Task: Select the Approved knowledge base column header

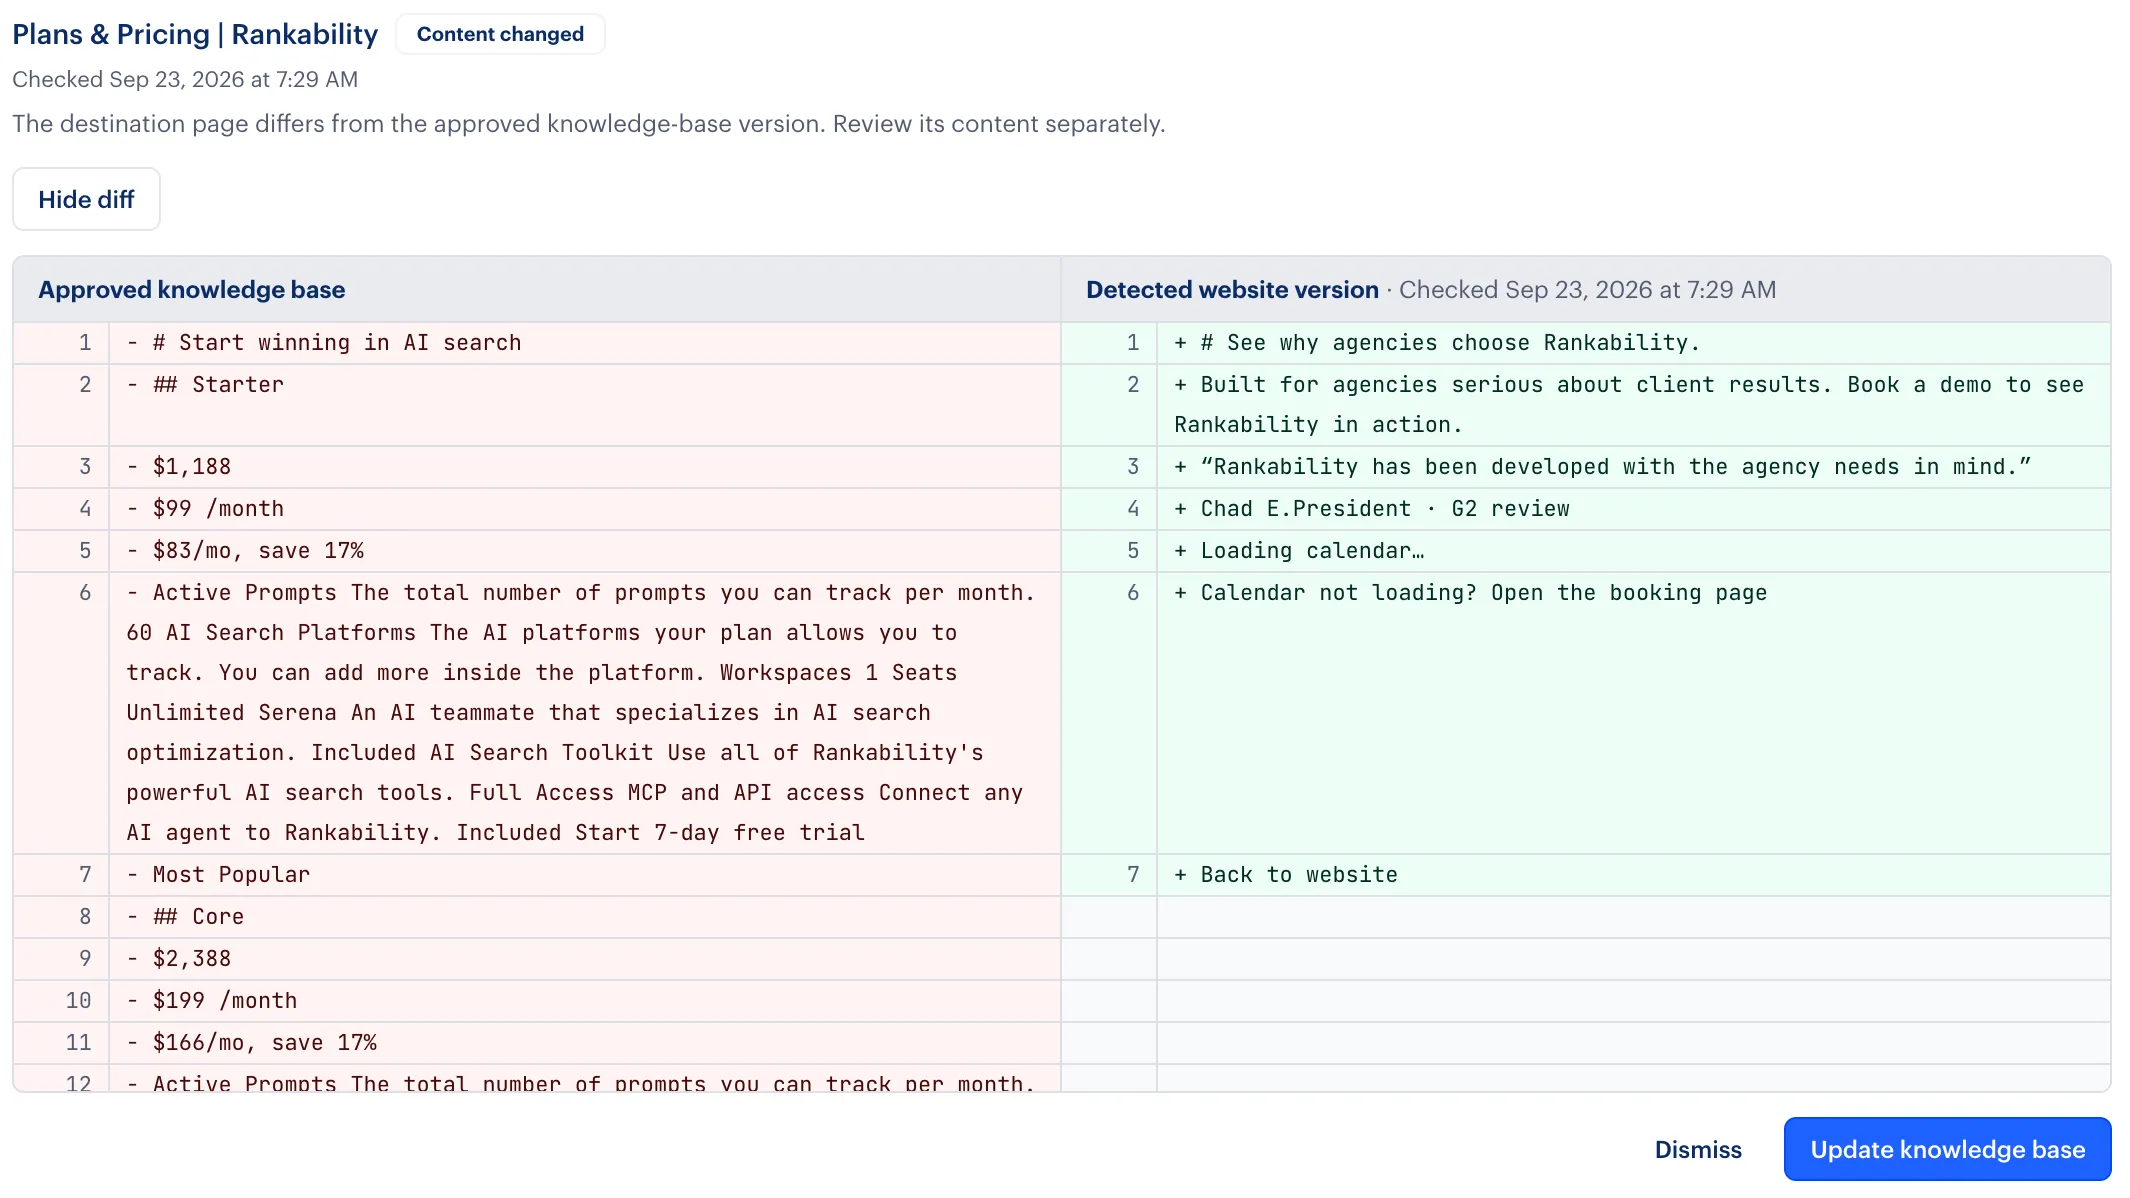Action: pos(192,289)
